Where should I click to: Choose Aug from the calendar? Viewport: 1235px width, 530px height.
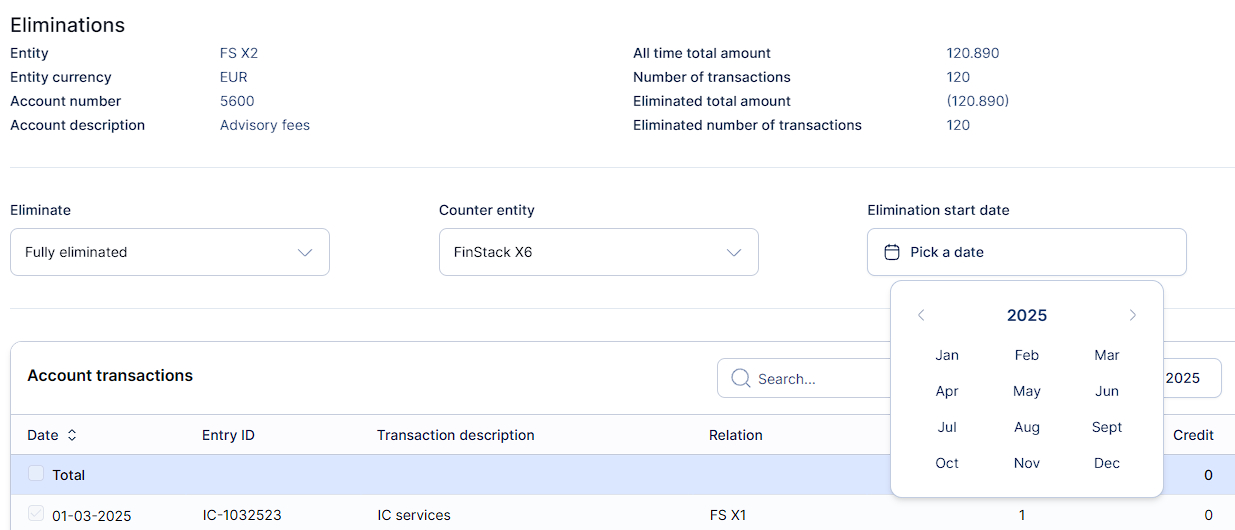[x=1027, y=427]
